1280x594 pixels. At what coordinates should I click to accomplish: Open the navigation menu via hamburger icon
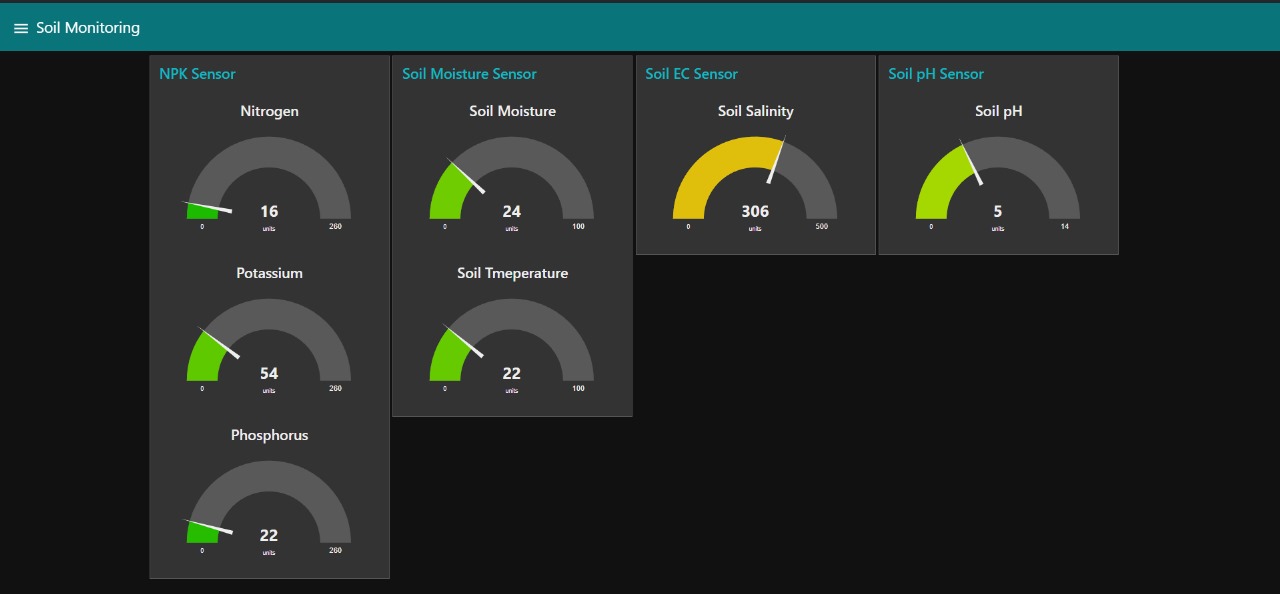coord(20,27)
